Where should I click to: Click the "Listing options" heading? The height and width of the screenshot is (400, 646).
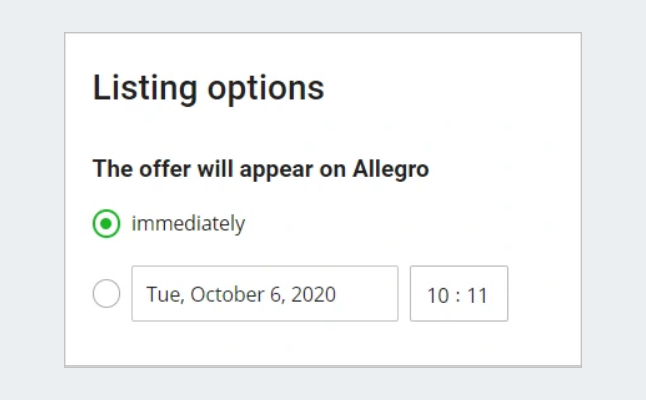click(208, 88)
